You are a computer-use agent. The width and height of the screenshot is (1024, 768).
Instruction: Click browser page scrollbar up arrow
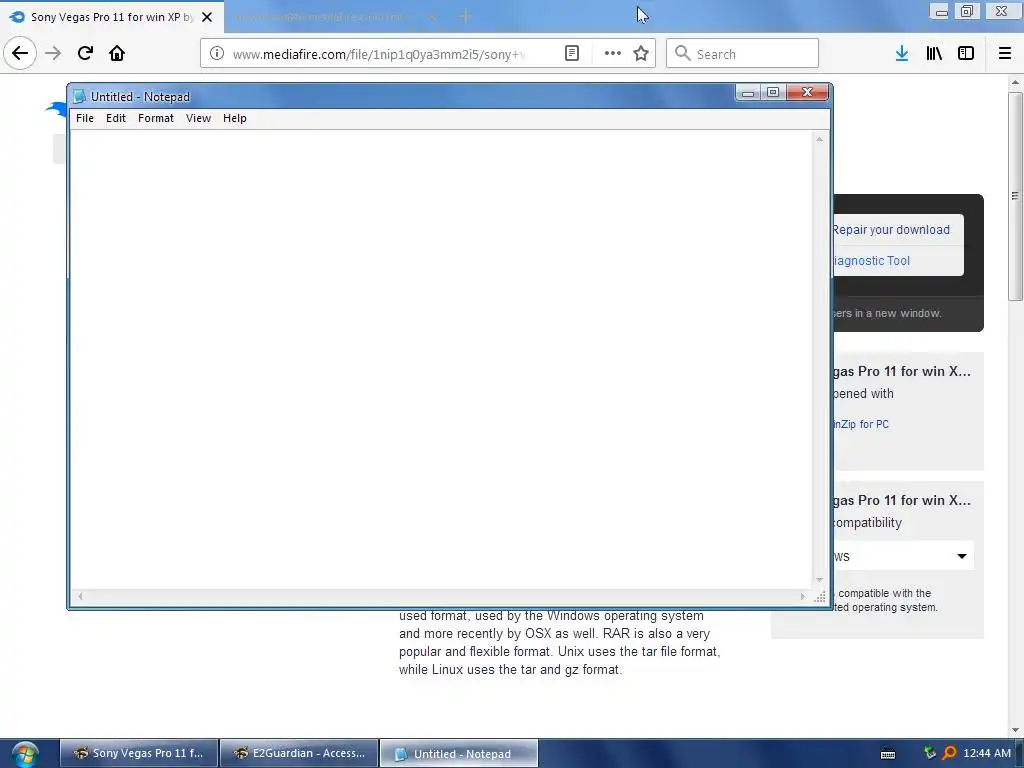pyautogui.click(x=1015, y=82)
